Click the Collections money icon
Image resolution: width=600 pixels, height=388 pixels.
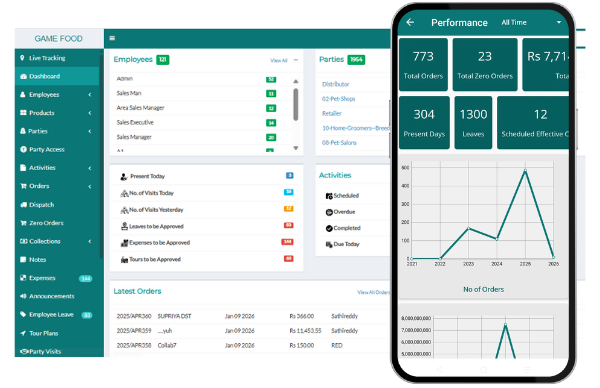point(23,241)
